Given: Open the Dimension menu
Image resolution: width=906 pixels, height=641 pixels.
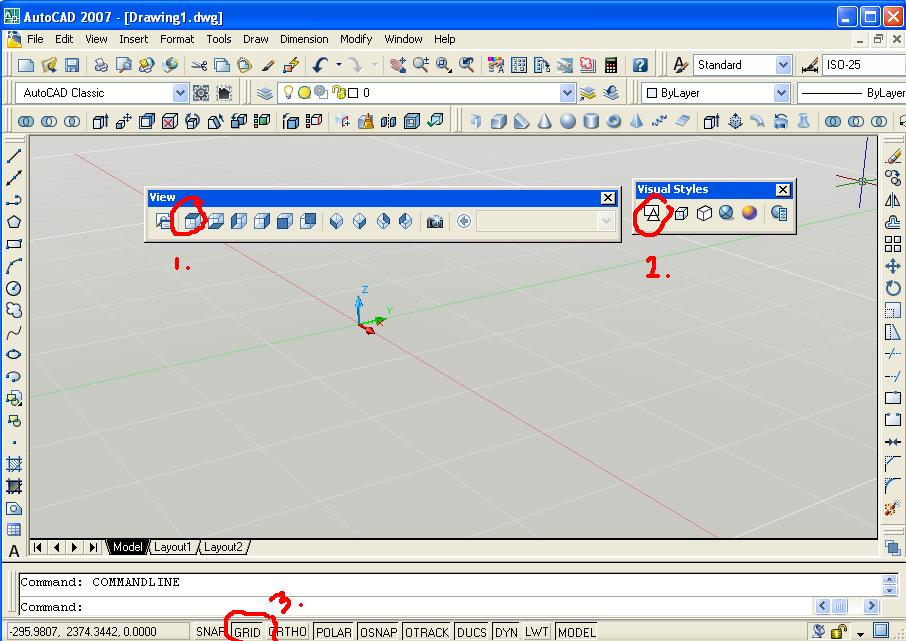Looking at the screenshot, I should click(304, 39).
